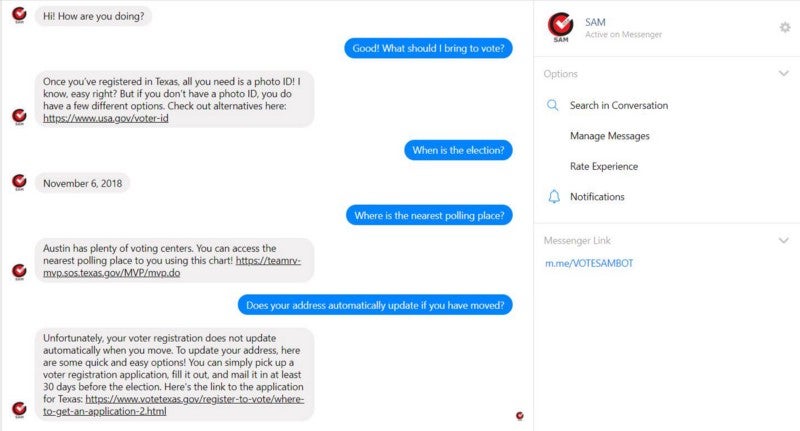
Task: Open the votetexas.gov register-to-vote link
Action: 173,405
